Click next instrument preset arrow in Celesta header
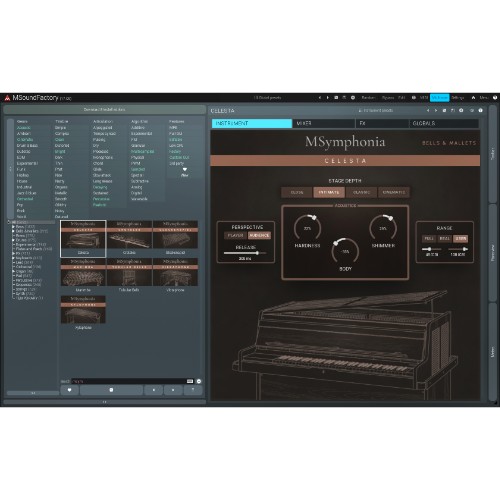500x500 pixels. coord(436,110)
